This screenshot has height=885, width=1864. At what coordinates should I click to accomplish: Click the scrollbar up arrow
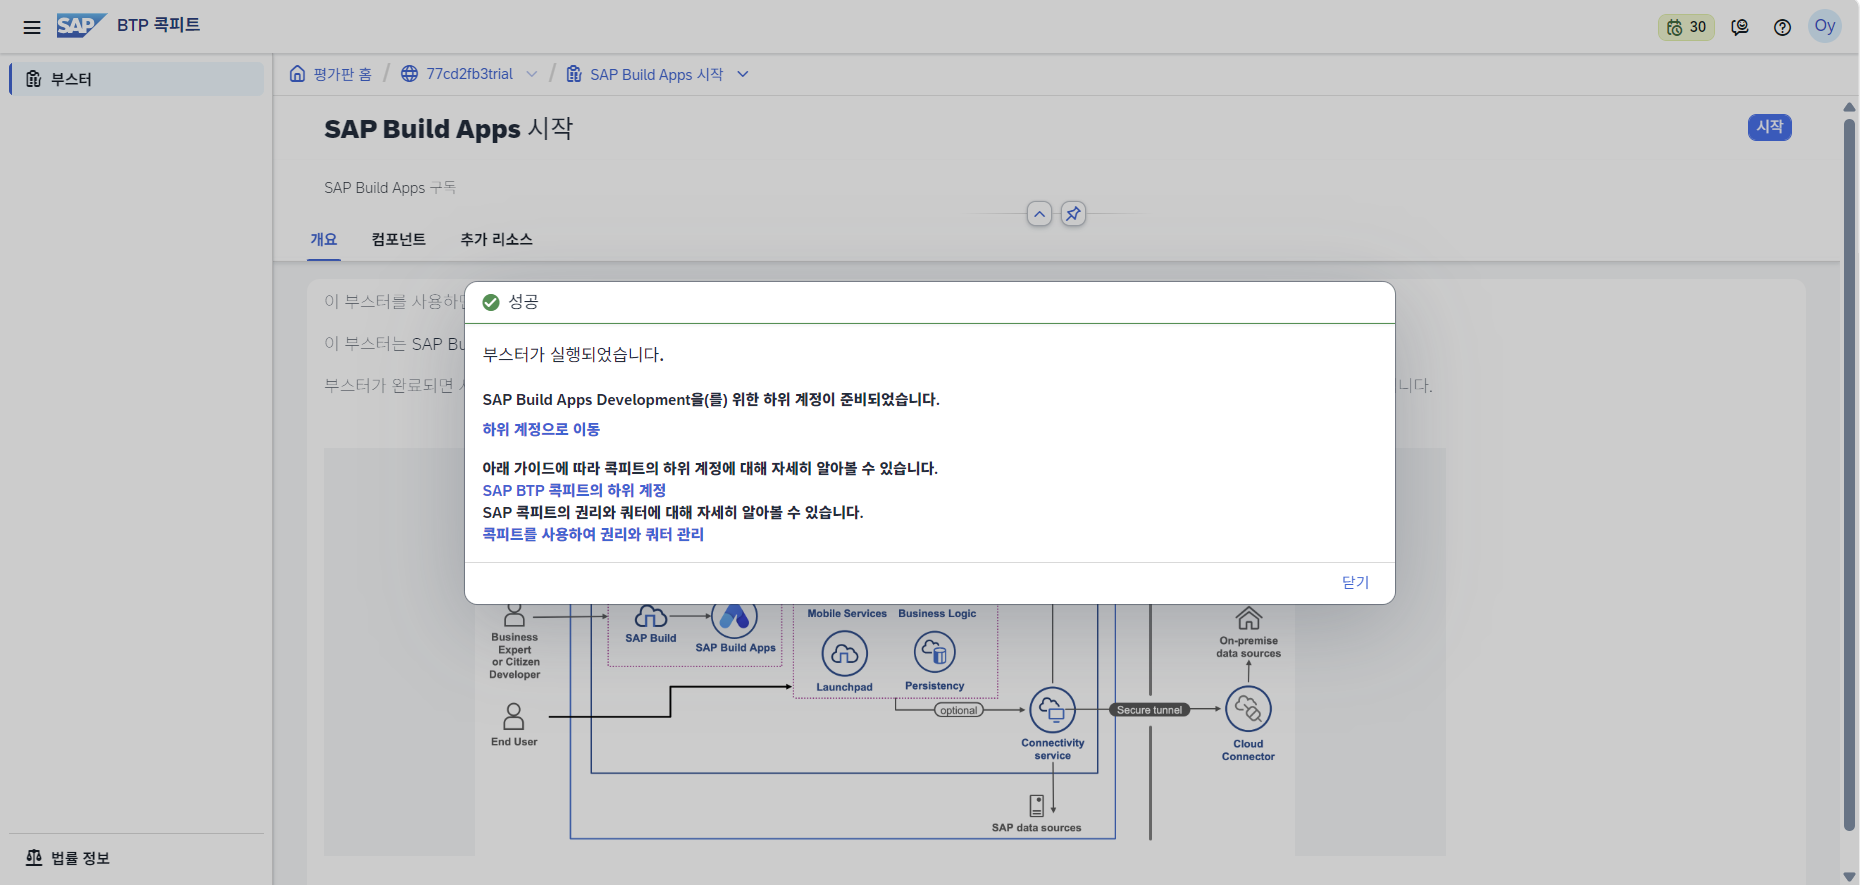[x=1849, y=107]
